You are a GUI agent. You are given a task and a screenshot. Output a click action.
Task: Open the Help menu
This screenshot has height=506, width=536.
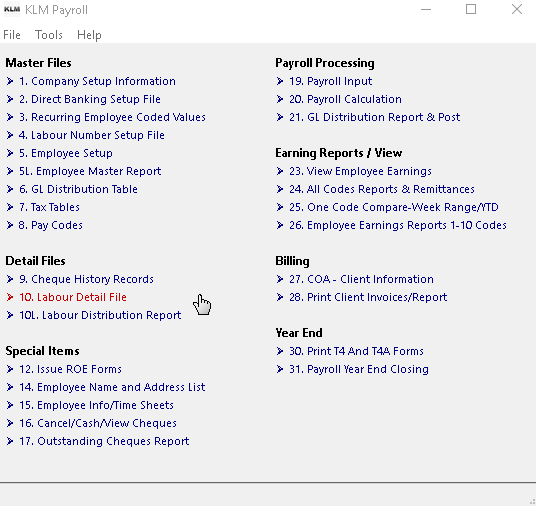click(89, 35)
